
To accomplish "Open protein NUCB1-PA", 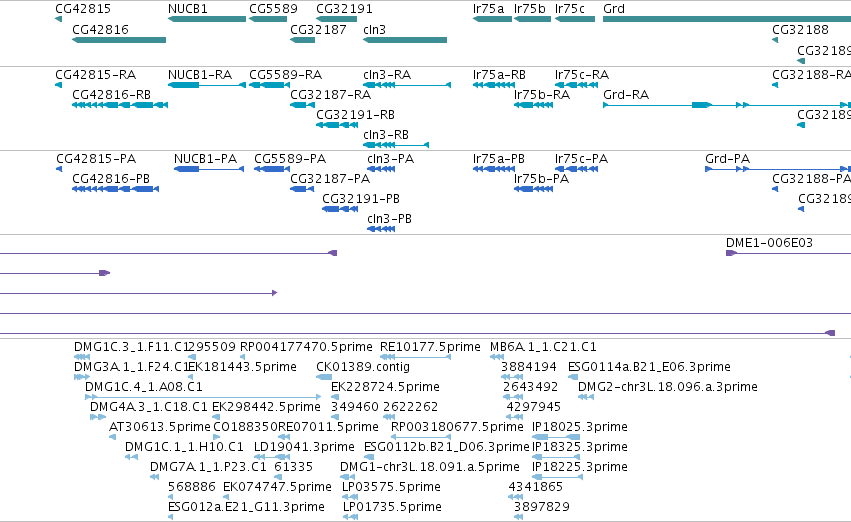I will click(205, 159).
